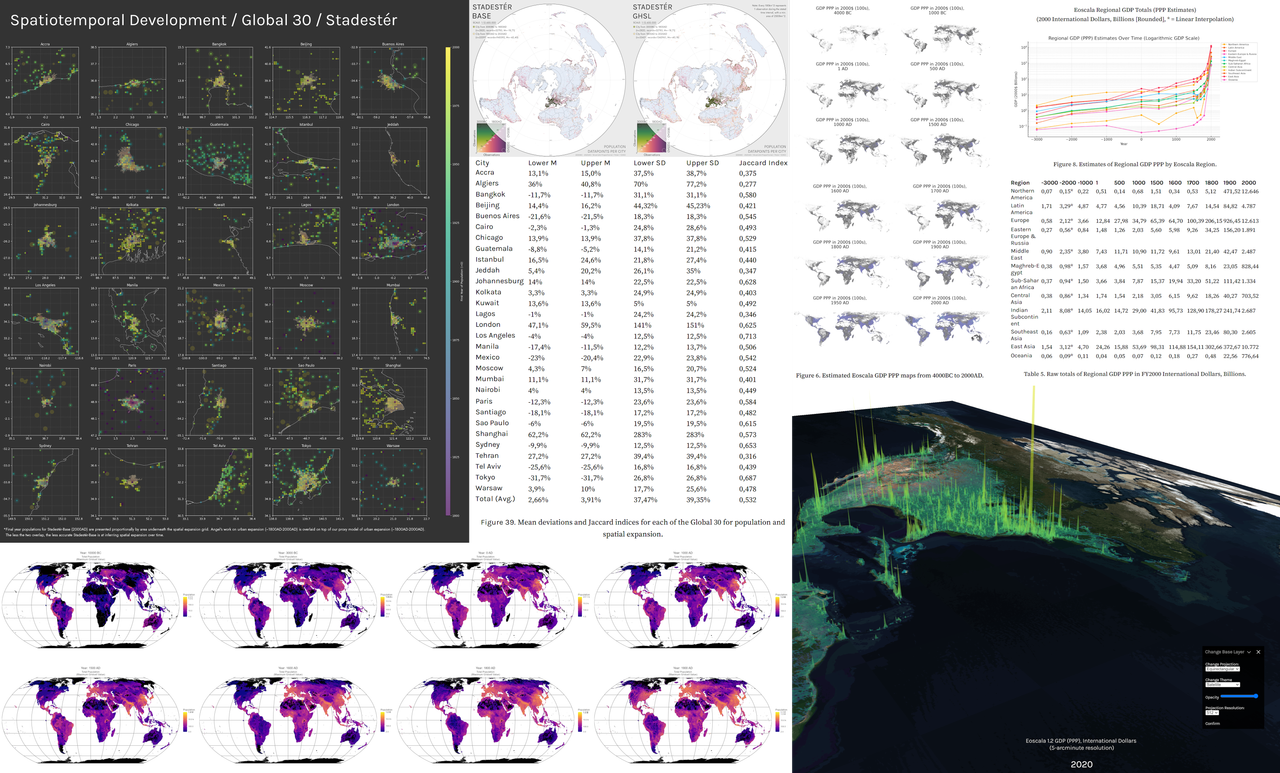The width and height of the screenshot is (1280, 773).
Task: Select the Bangkok city scatter plot
Action: (219, 79)
